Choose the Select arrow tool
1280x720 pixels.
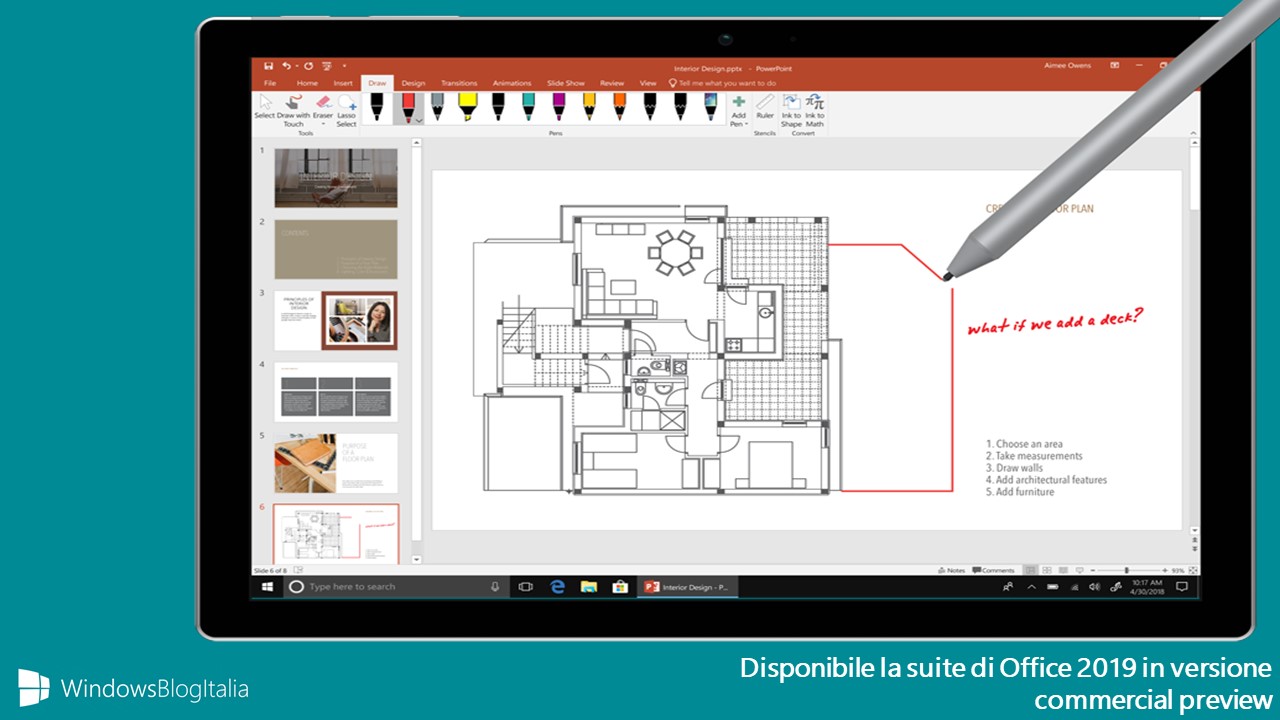coord(264,108)
